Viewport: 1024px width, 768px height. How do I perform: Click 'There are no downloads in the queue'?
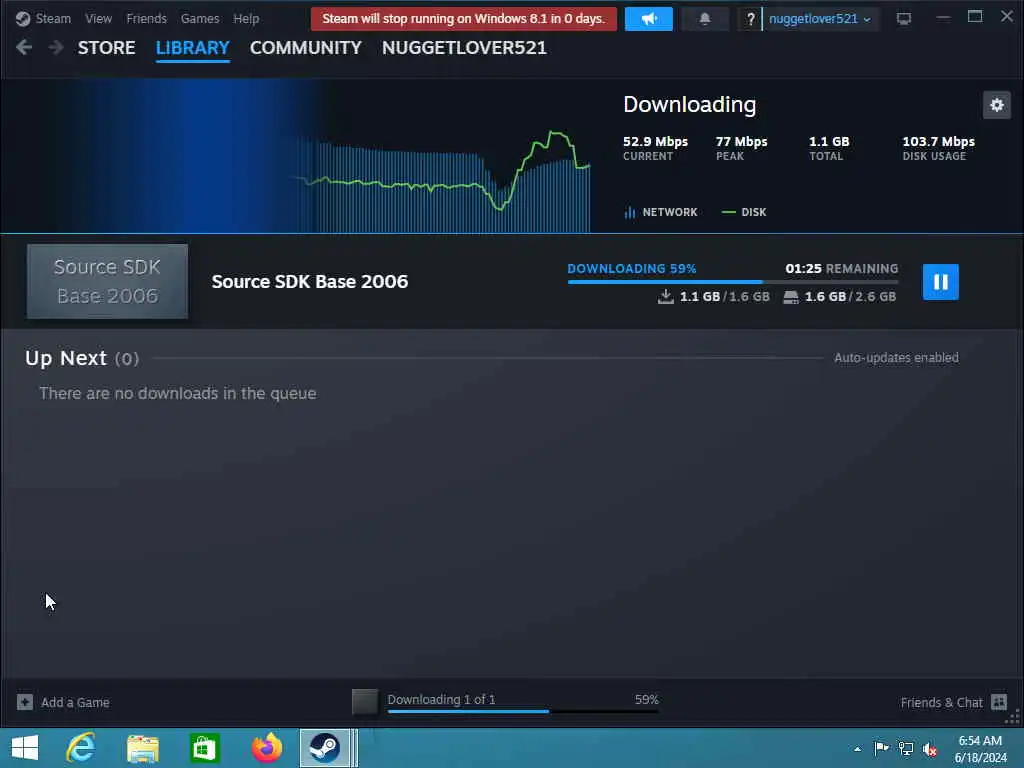[x=178, y=393]
